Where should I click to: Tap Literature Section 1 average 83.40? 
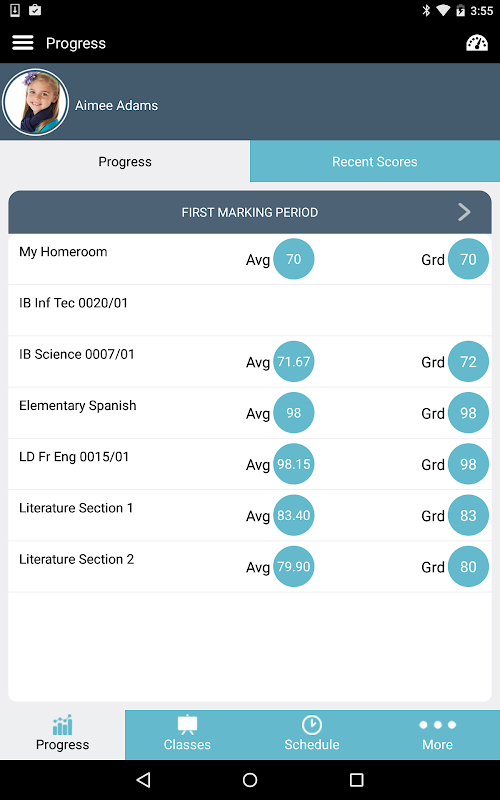[x=293, y=515]
